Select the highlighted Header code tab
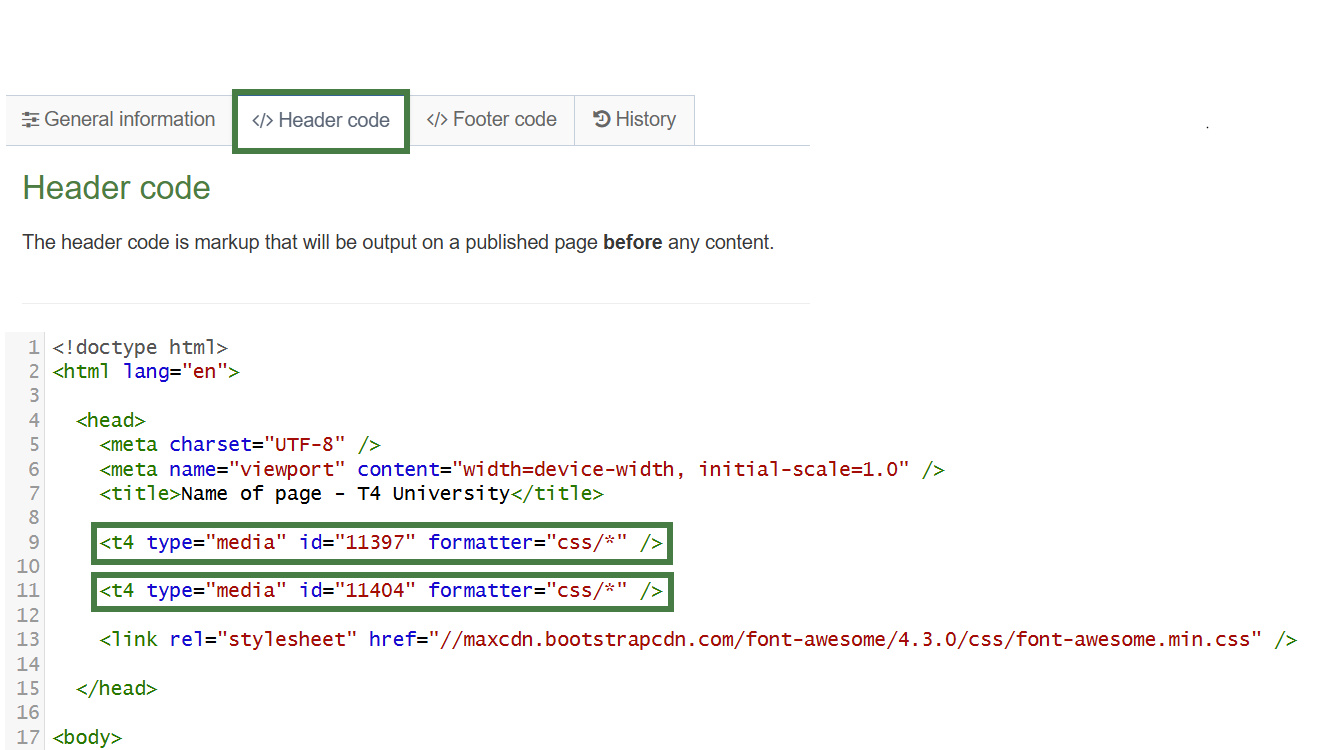The height and width of the screenshot is (750, 1322). 320,120
